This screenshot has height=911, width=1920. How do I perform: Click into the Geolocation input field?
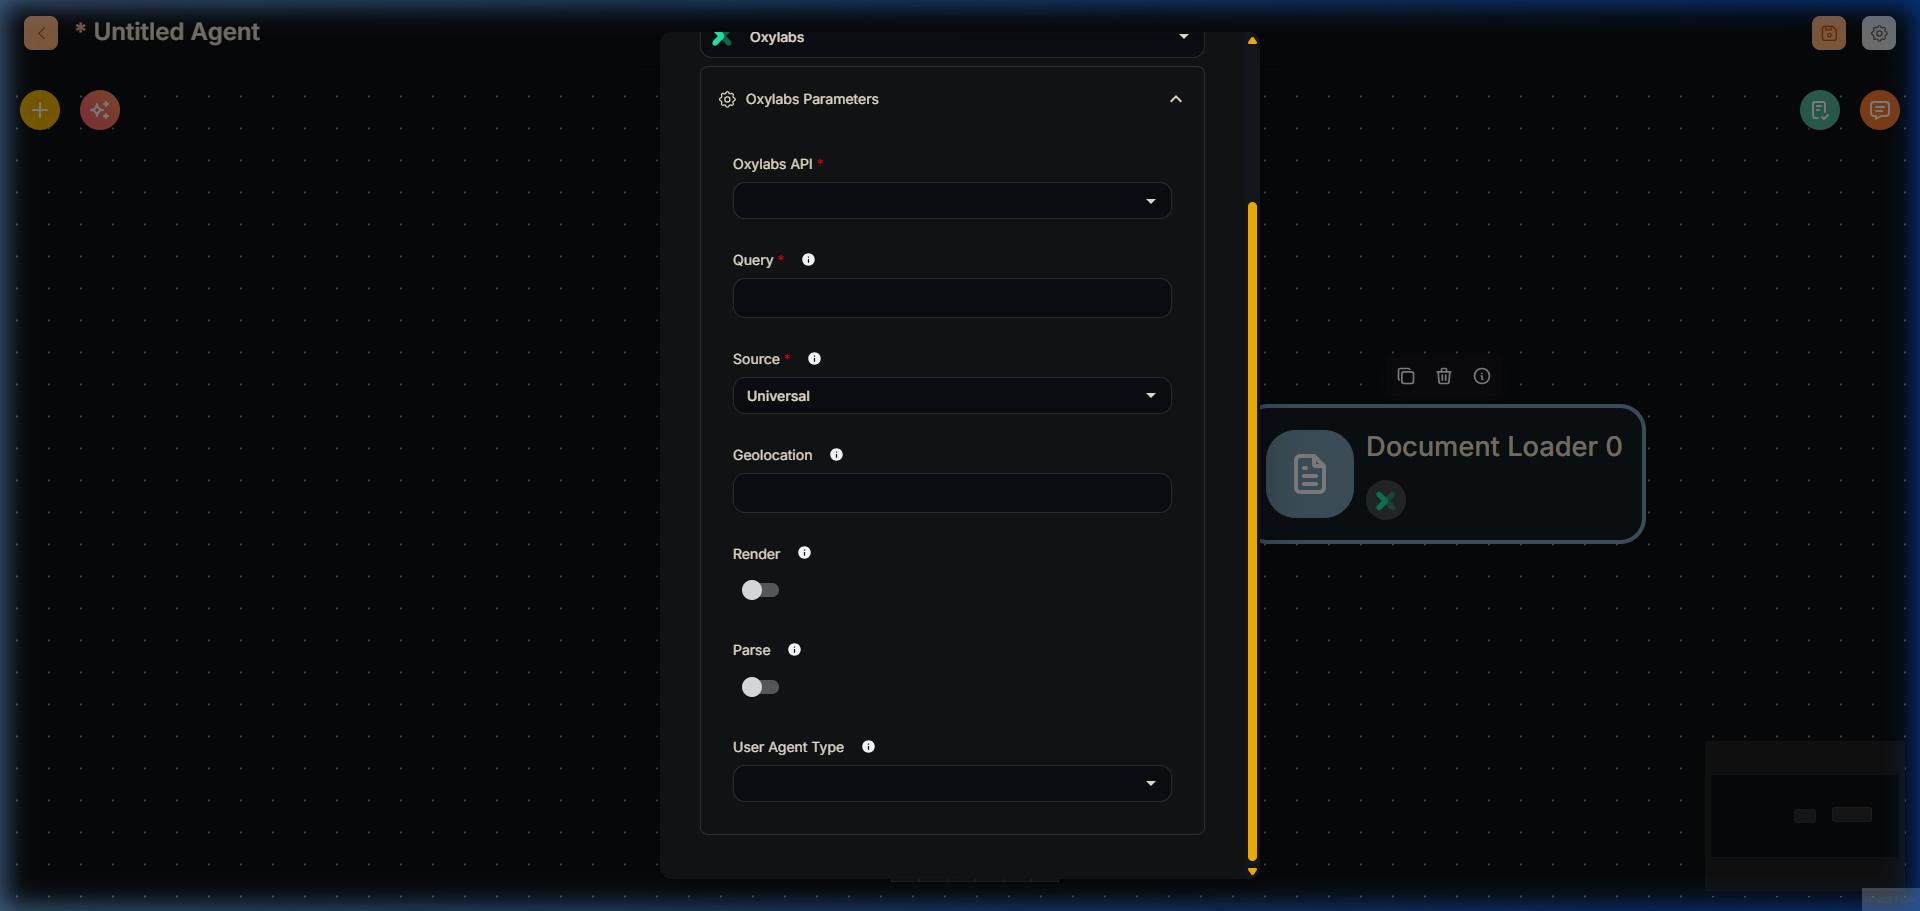pyautogui.click(x=952, y=493)
